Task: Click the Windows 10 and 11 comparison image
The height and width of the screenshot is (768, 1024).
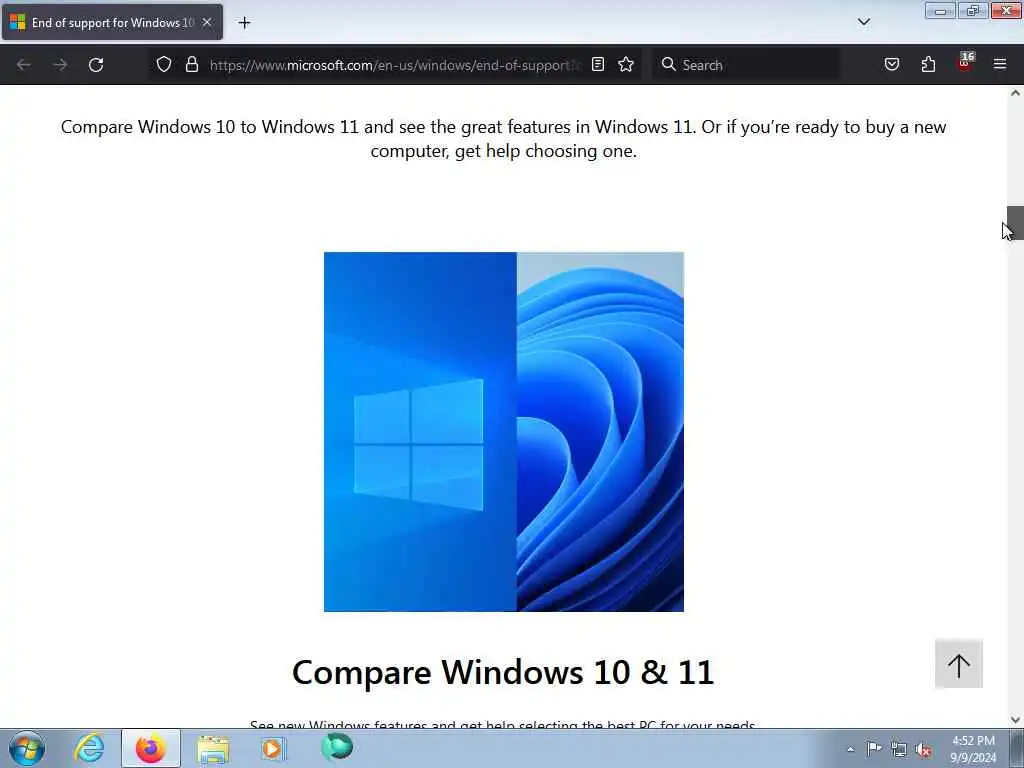Action: (x=504, y=432)
